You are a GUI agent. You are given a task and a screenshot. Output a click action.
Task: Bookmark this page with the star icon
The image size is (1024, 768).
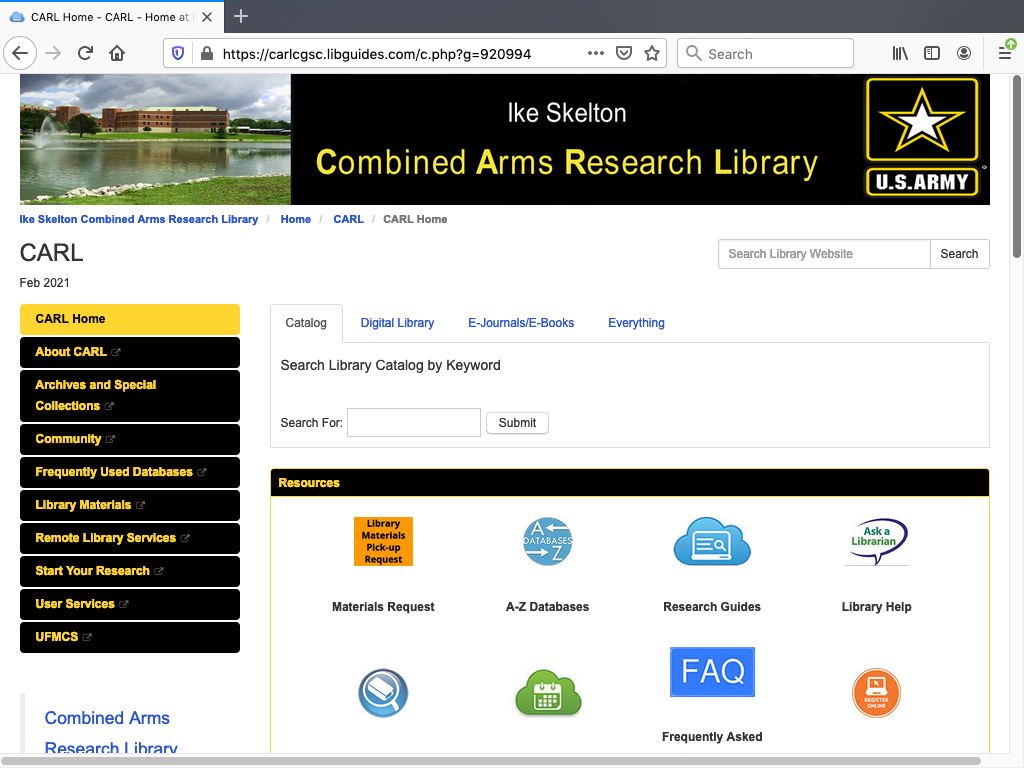(652, 54)
